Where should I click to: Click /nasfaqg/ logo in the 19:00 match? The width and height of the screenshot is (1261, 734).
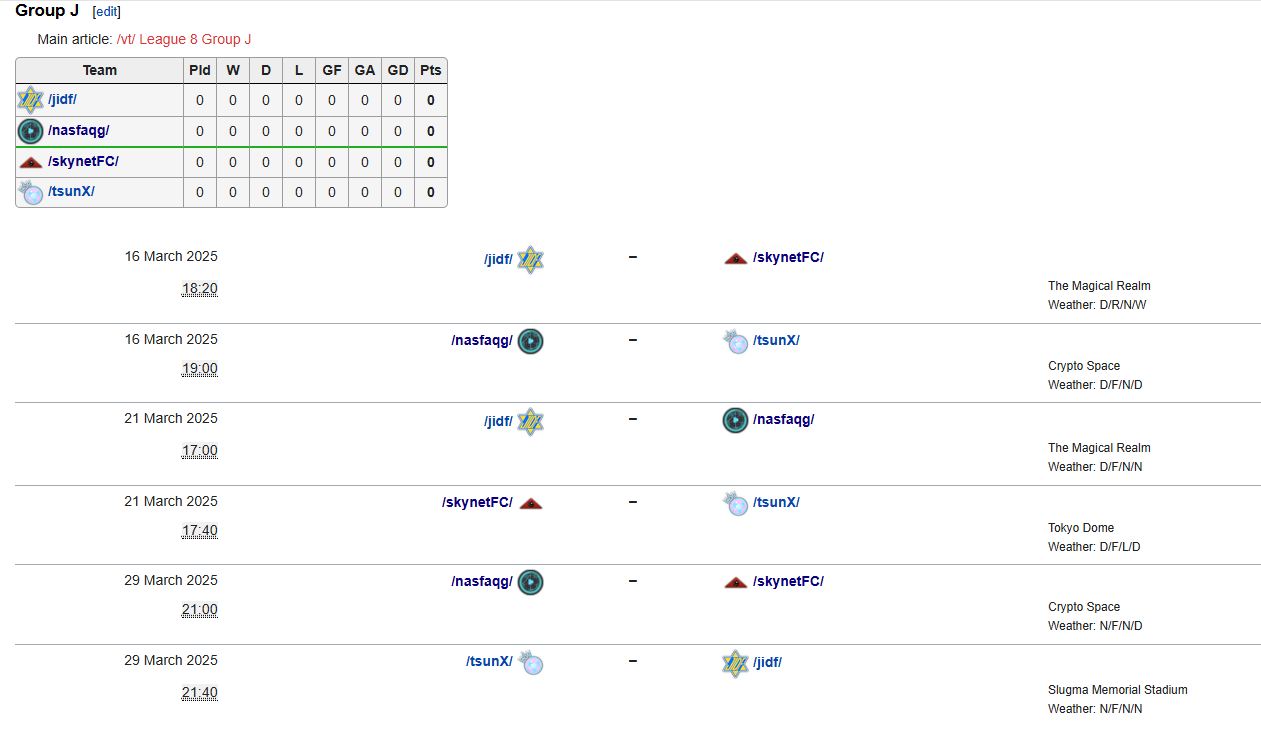coord(530,341)
